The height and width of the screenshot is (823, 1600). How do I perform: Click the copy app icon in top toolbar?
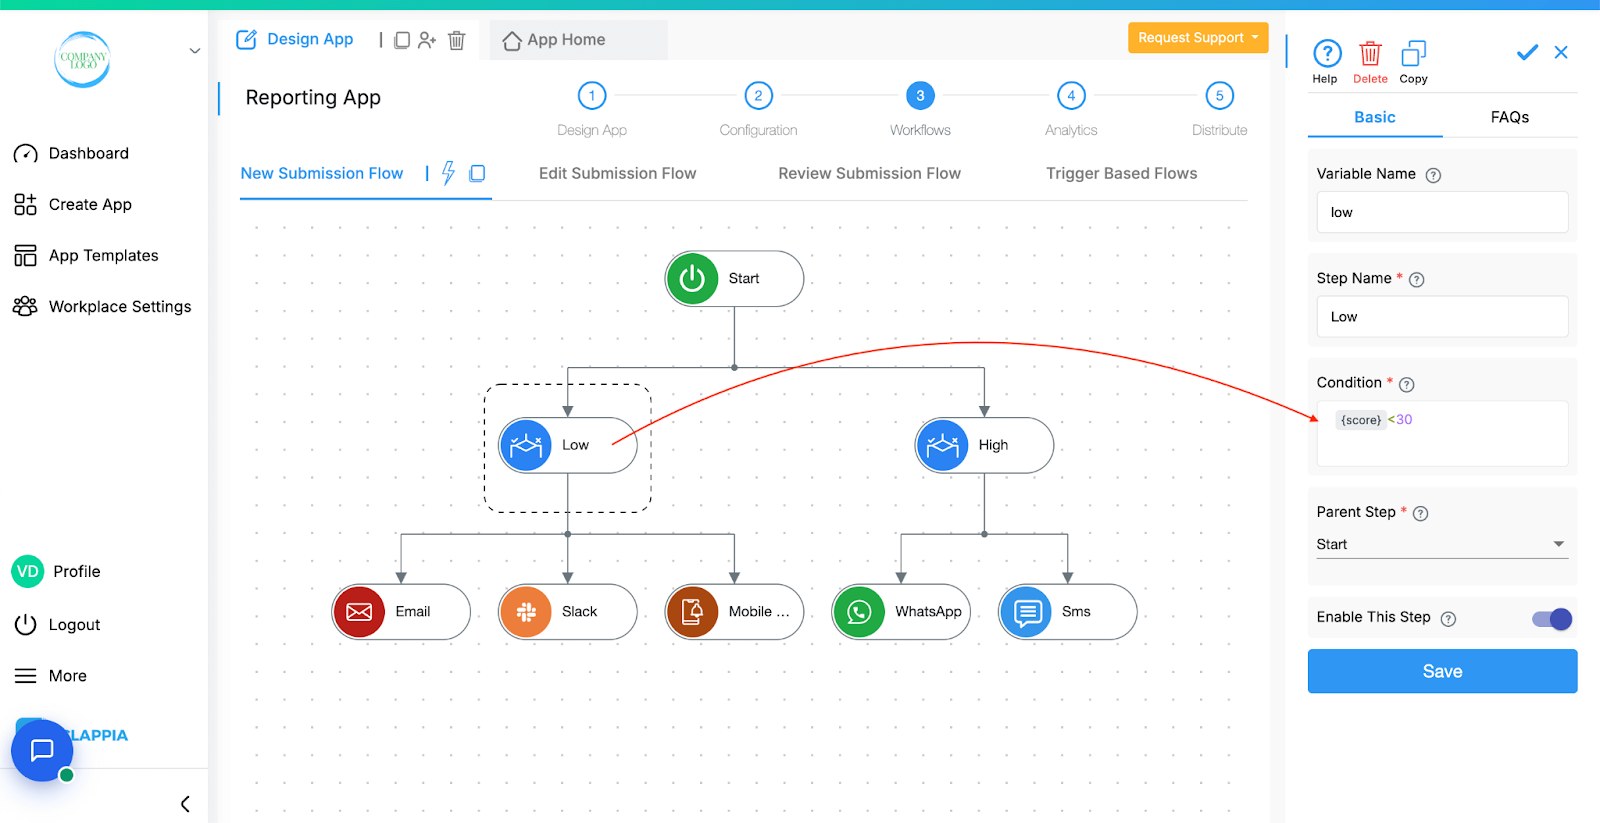pyautogui.click(x=402, y=40)
